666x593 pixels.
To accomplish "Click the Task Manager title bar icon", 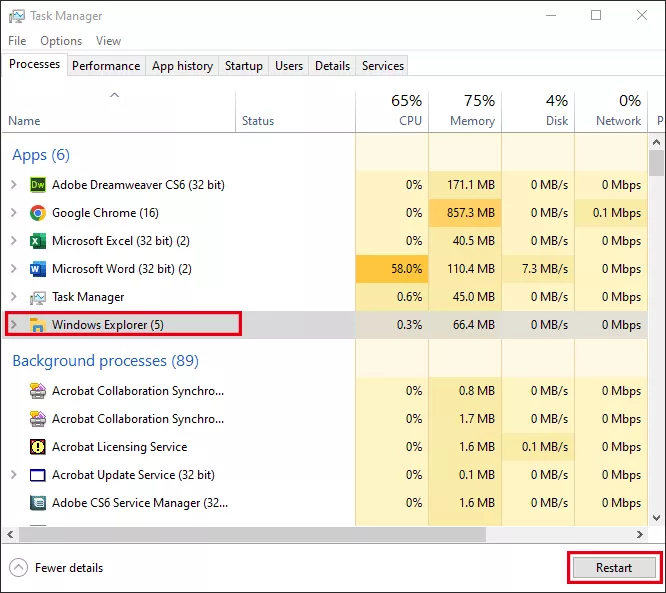I will click(x=17, y=16).
